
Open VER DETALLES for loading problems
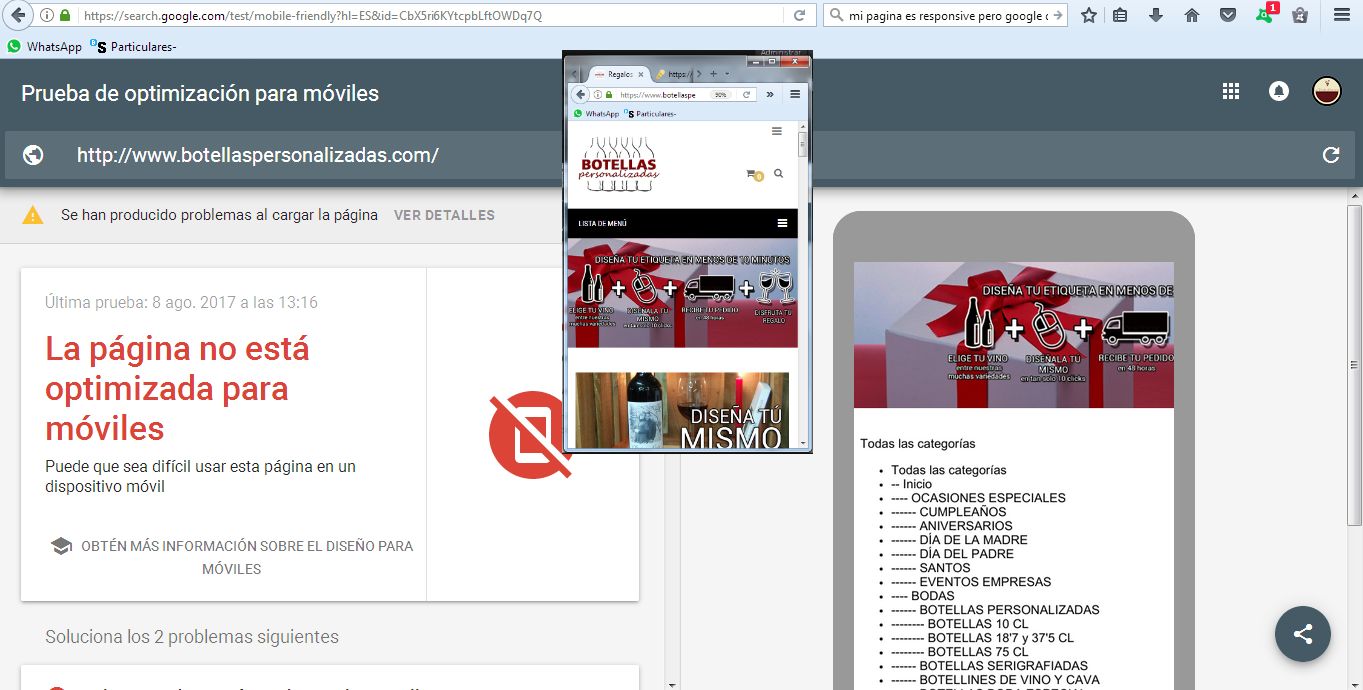tap(444, 215)
